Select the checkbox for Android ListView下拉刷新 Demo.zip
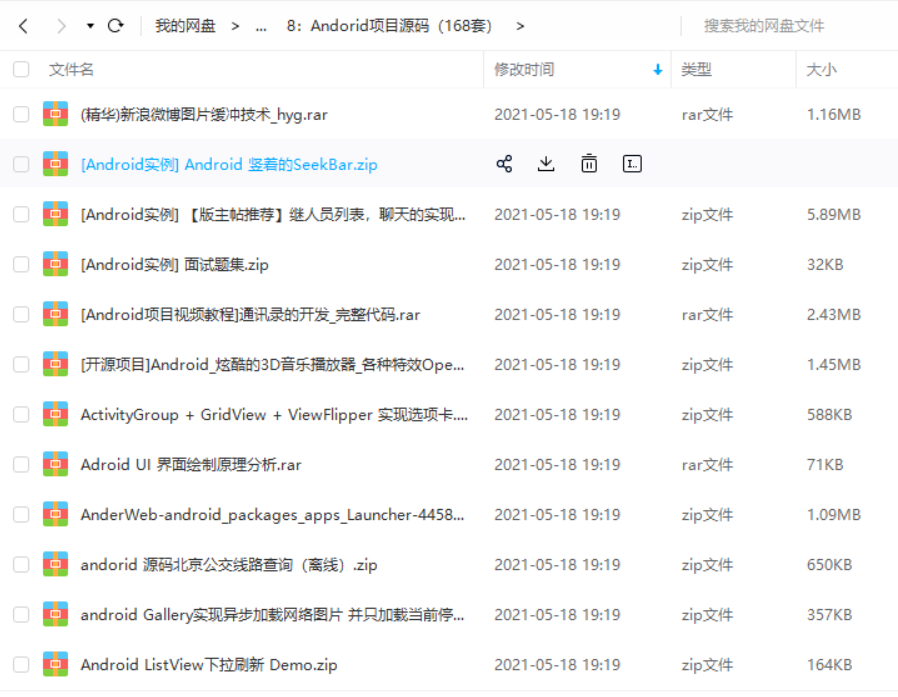Screen dimensions: 898x697 [21, 664]
